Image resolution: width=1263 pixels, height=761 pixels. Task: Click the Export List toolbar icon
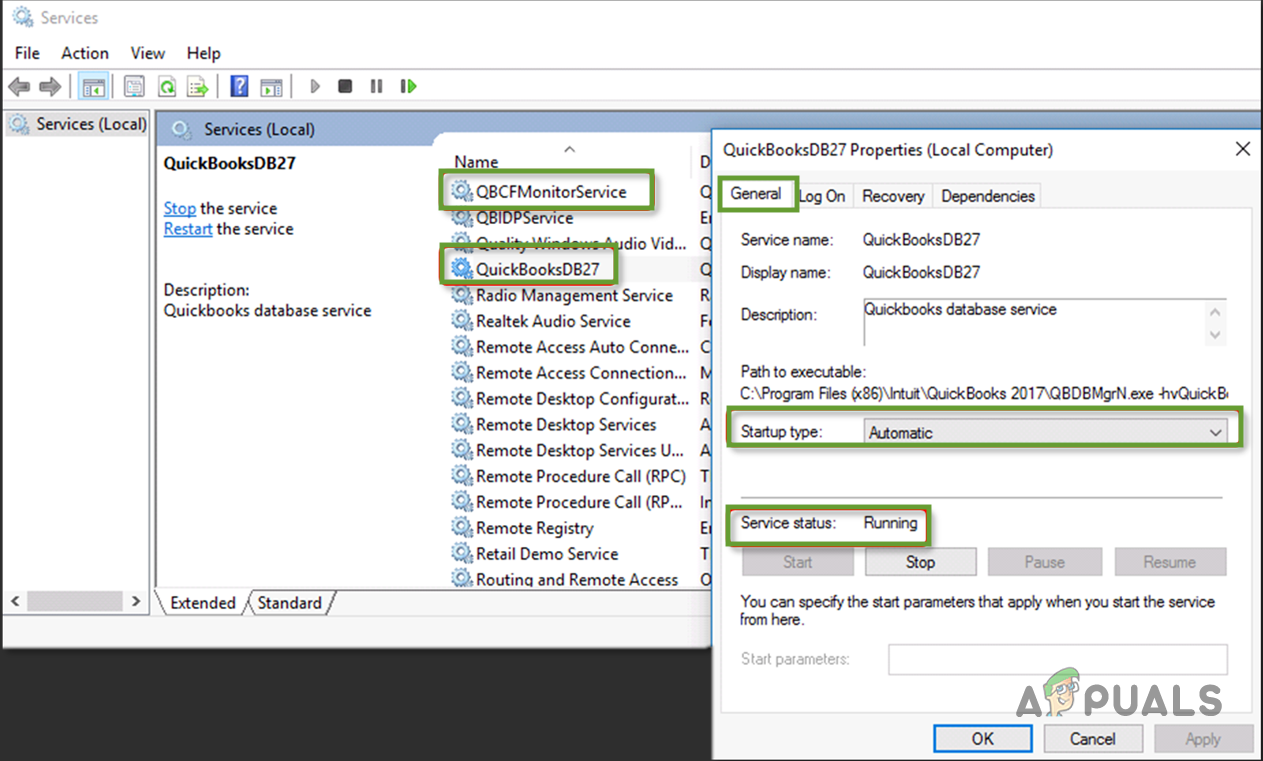click(199, 87)
